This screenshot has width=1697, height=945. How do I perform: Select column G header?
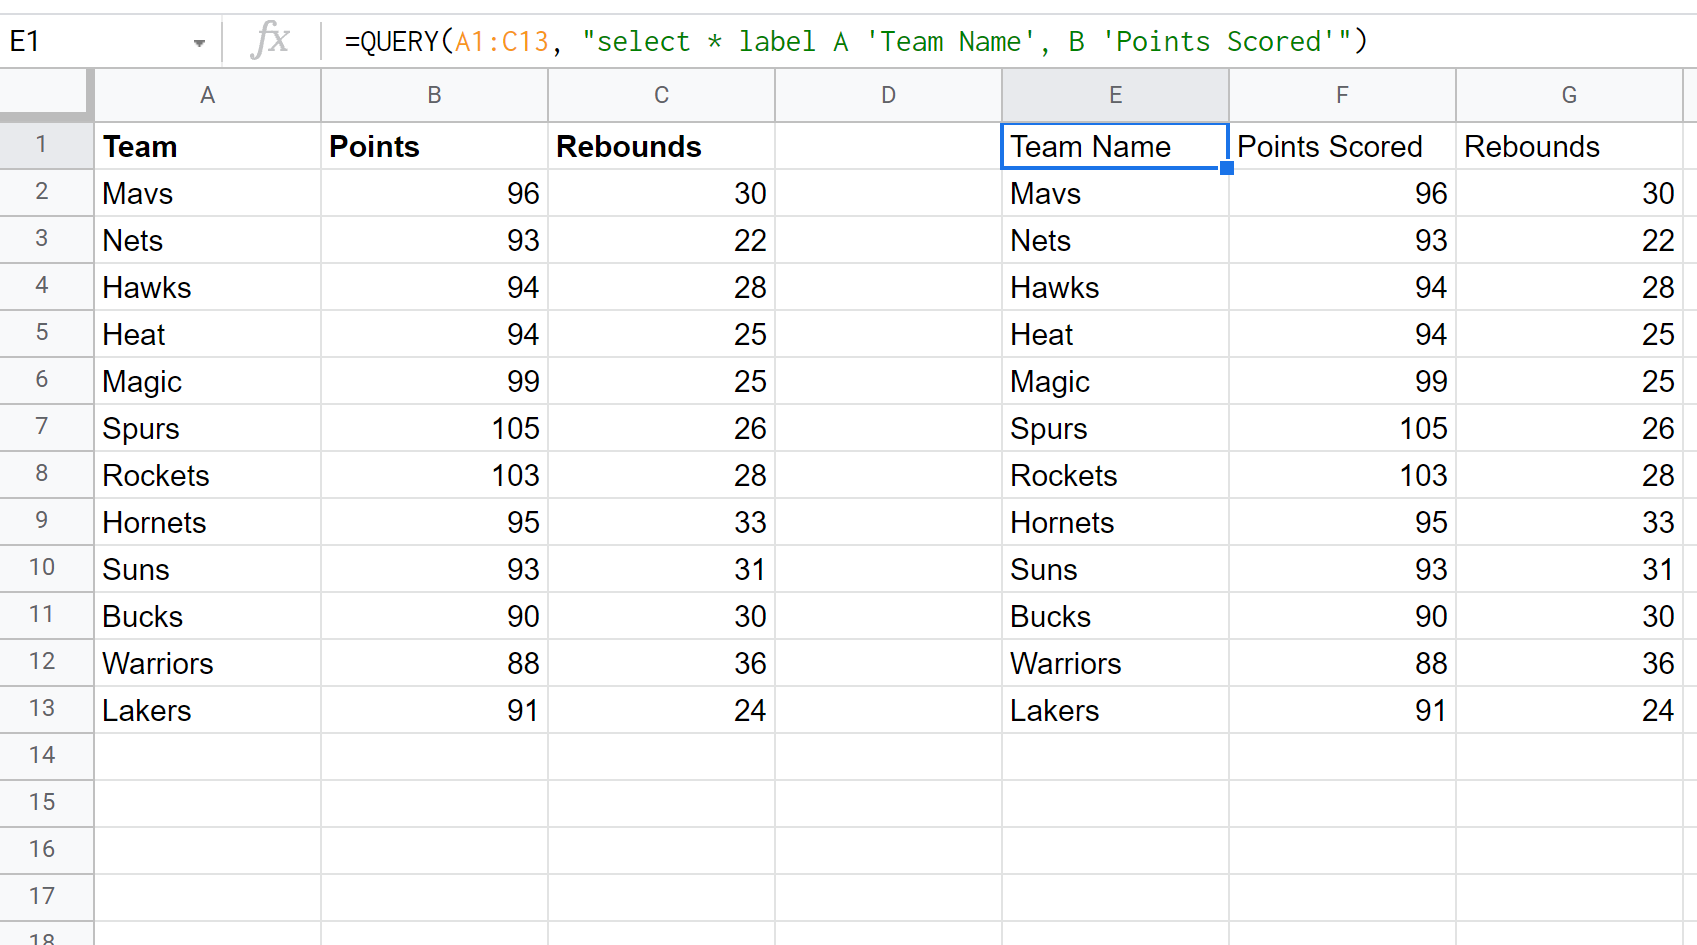[1568, 95]
